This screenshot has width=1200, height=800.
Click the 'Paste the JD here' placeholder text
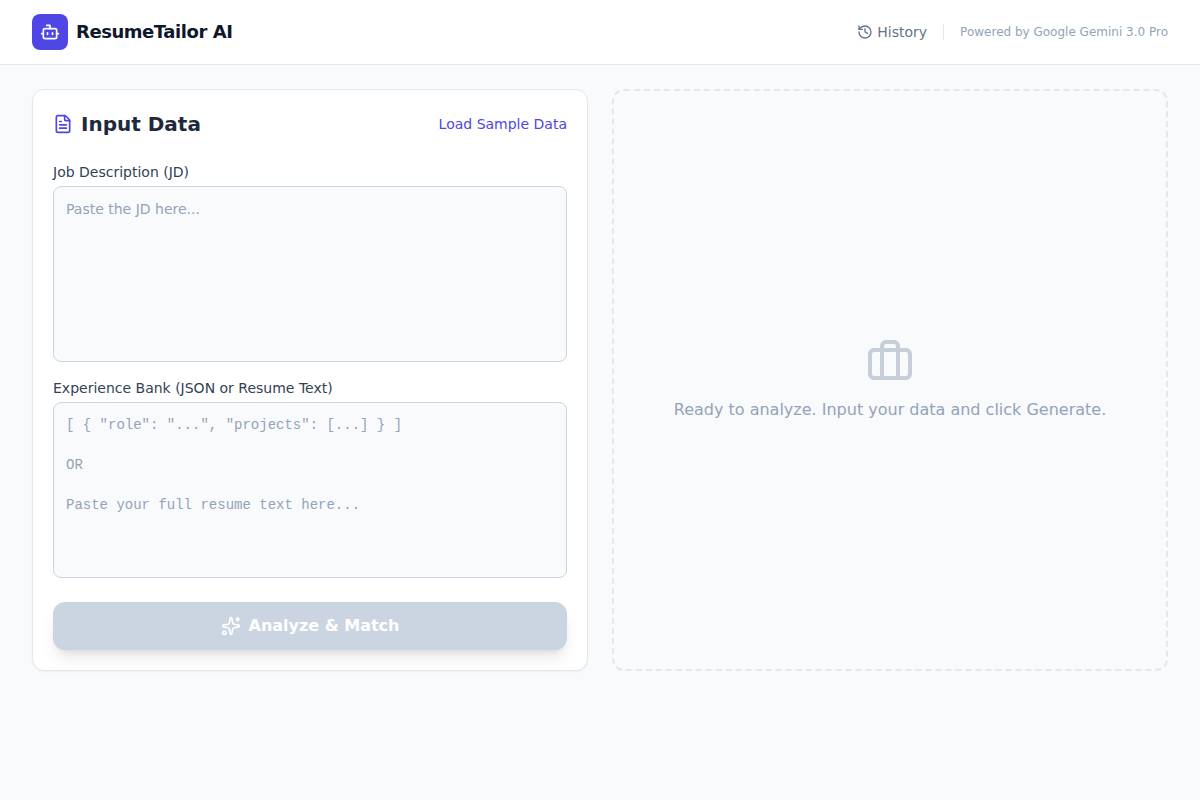point(133,209)
